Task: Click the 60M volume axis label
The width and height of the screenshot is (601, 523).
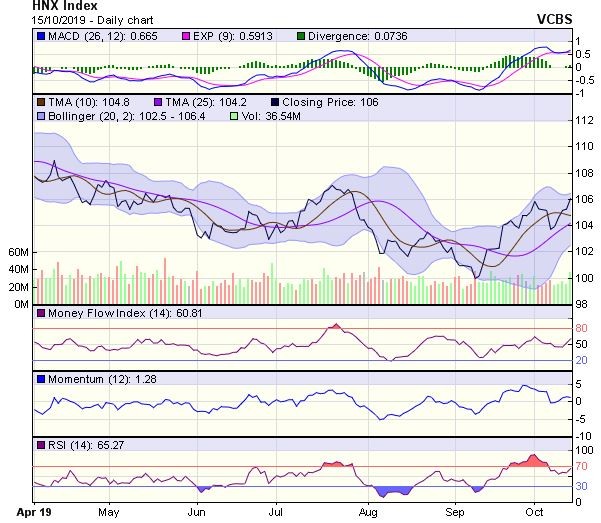Action: point(17,253)
